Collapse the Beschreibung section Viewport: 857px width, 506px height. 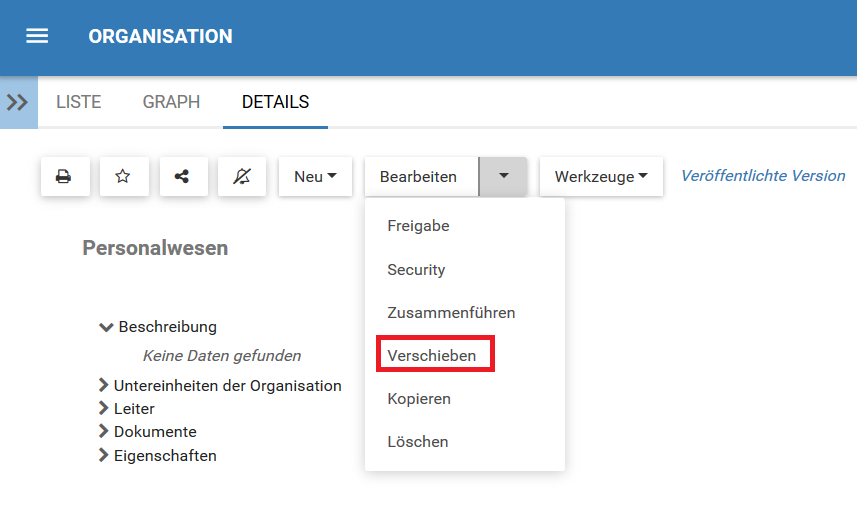[x=107, y=327]
